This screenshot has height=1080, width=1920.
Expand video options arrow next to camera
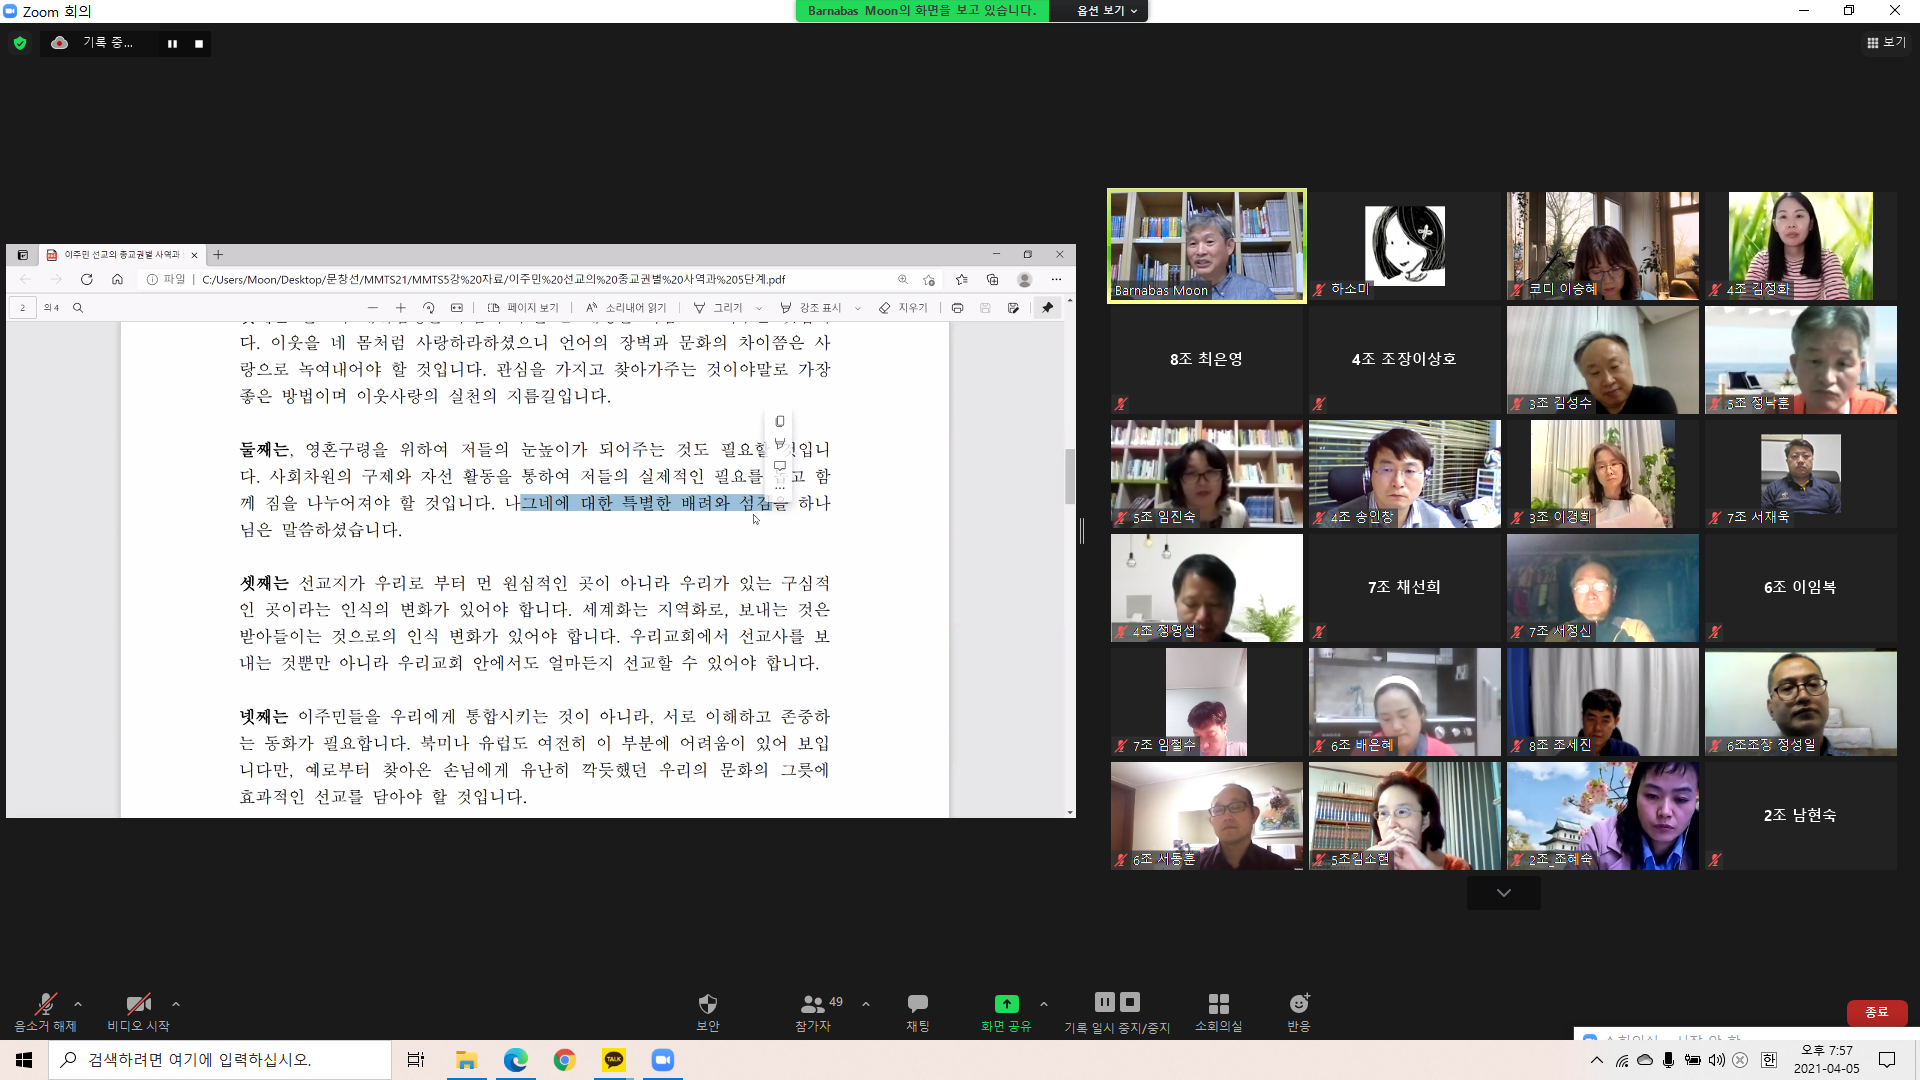tap(176, 1004)
